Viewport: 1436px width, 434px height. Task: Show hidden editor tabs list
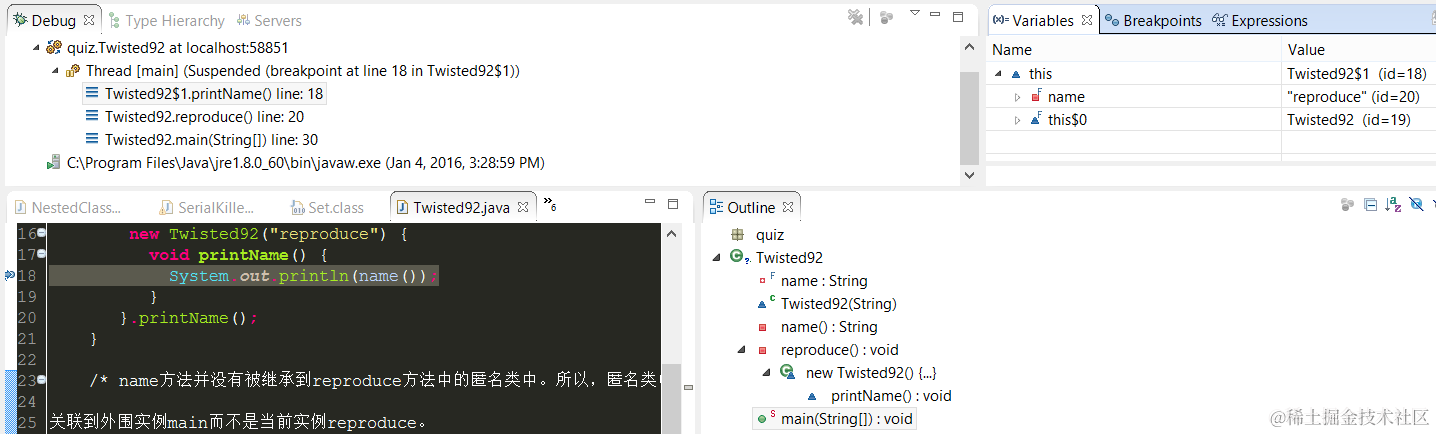tap(549, 205)
